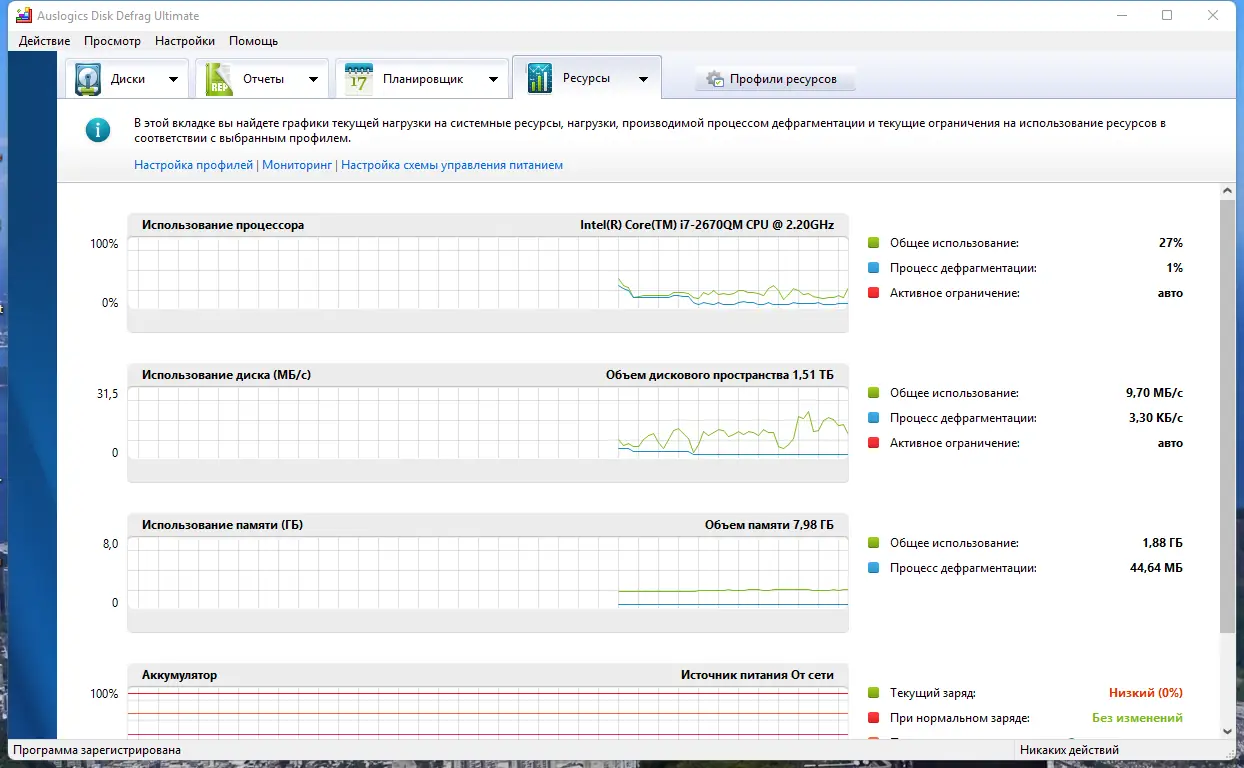Click the 44,64 МБ defrag memory value
The width and height of the screenshot is (1244, 768).
click(1157, 568)
